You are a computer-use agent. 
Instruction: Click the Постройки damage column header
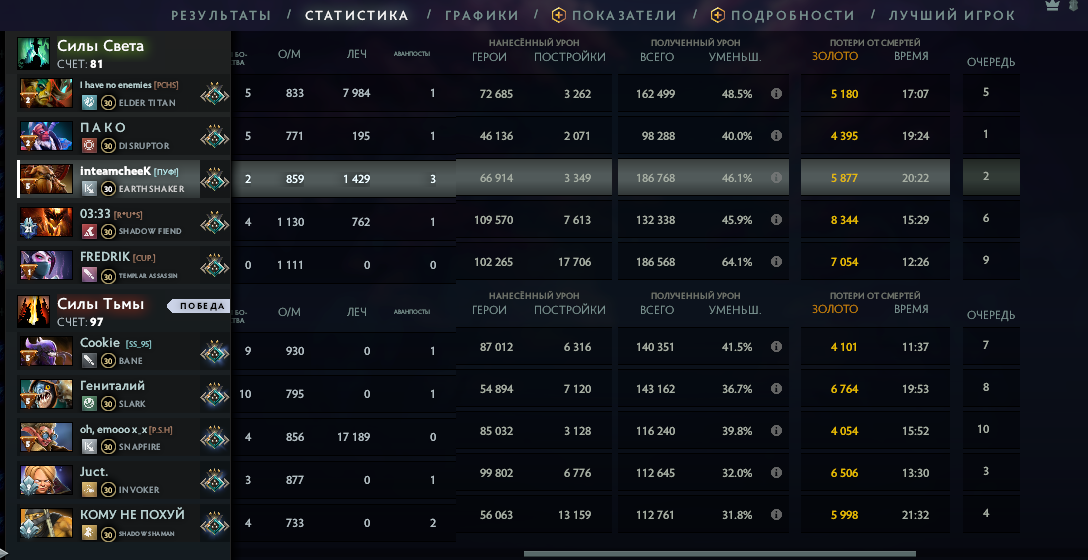tap(570, 57)
